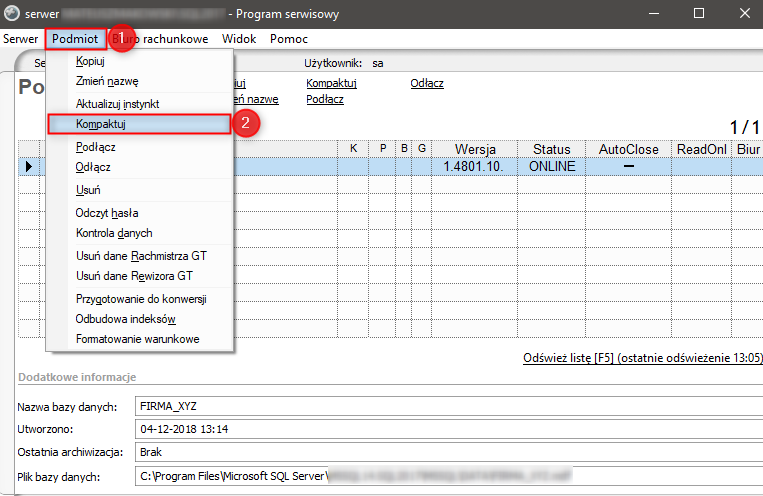Click the application icon in title bar

click(12, 14)
